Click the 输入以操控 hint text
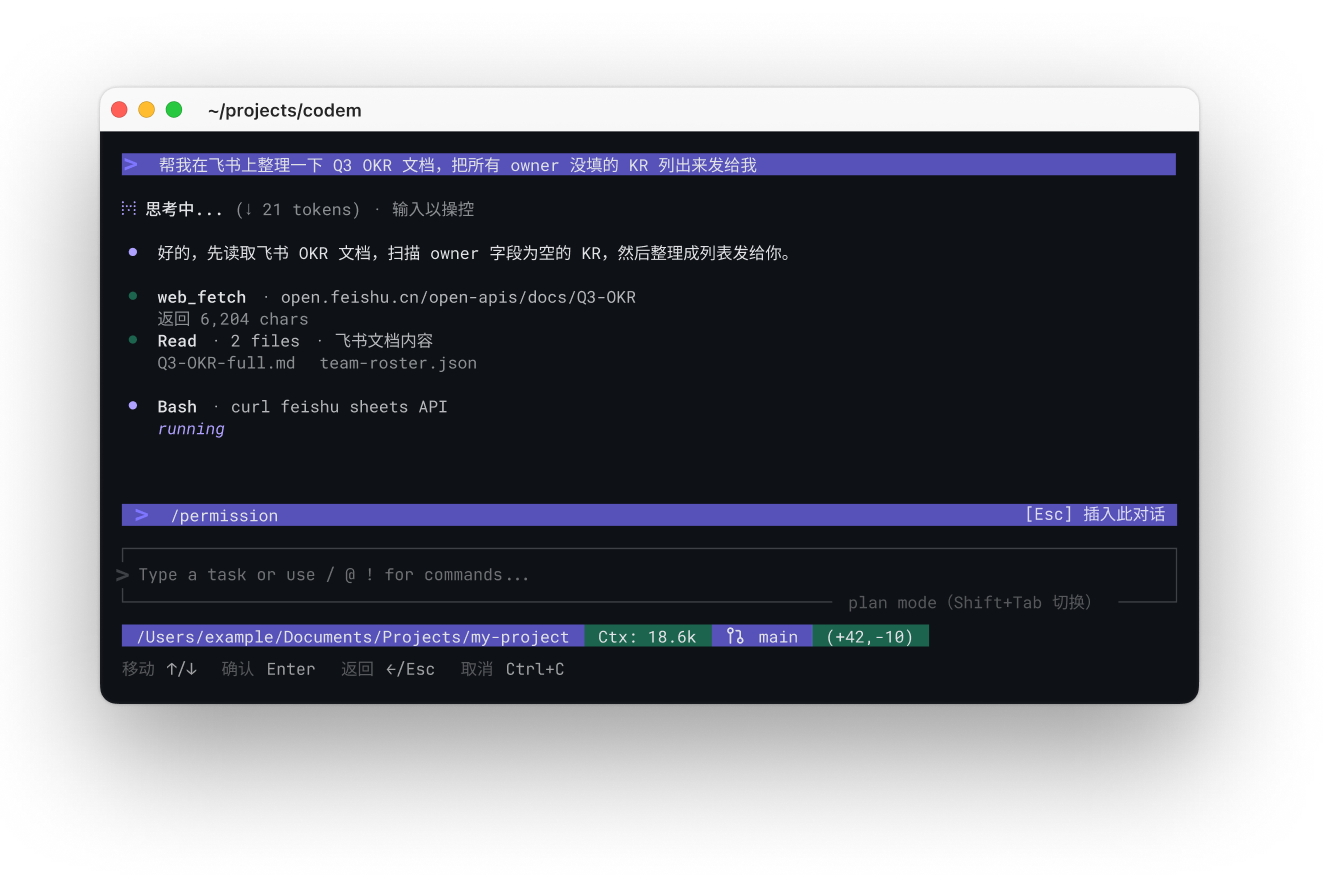This screenshot has height=891, width=1336. (433, 209)
